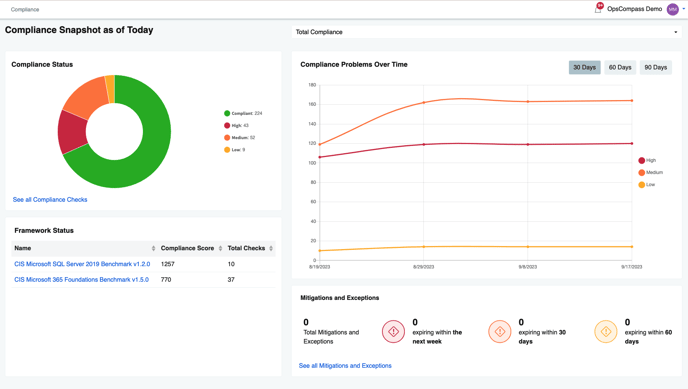Select the 30 Days range tab
This screenshot has height=389, width=688.
tap(584, 68)
